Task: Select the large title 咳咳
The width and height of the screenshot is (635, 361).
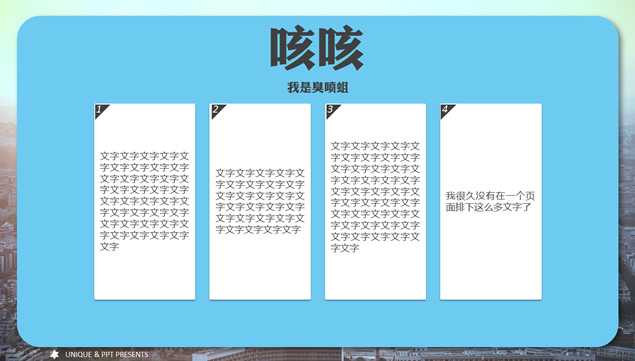Action: (x=317, y=48)
